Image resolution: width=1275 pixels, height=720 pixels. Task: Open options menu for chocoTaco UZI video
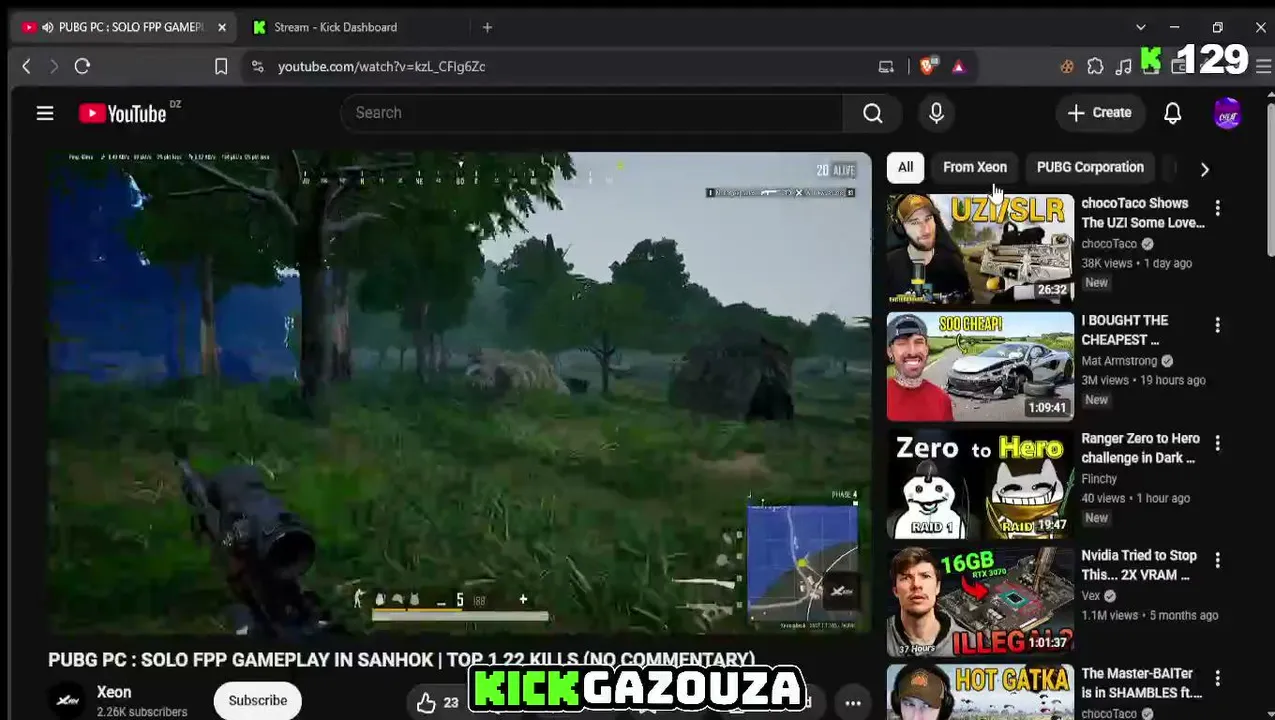(1217, 208)
